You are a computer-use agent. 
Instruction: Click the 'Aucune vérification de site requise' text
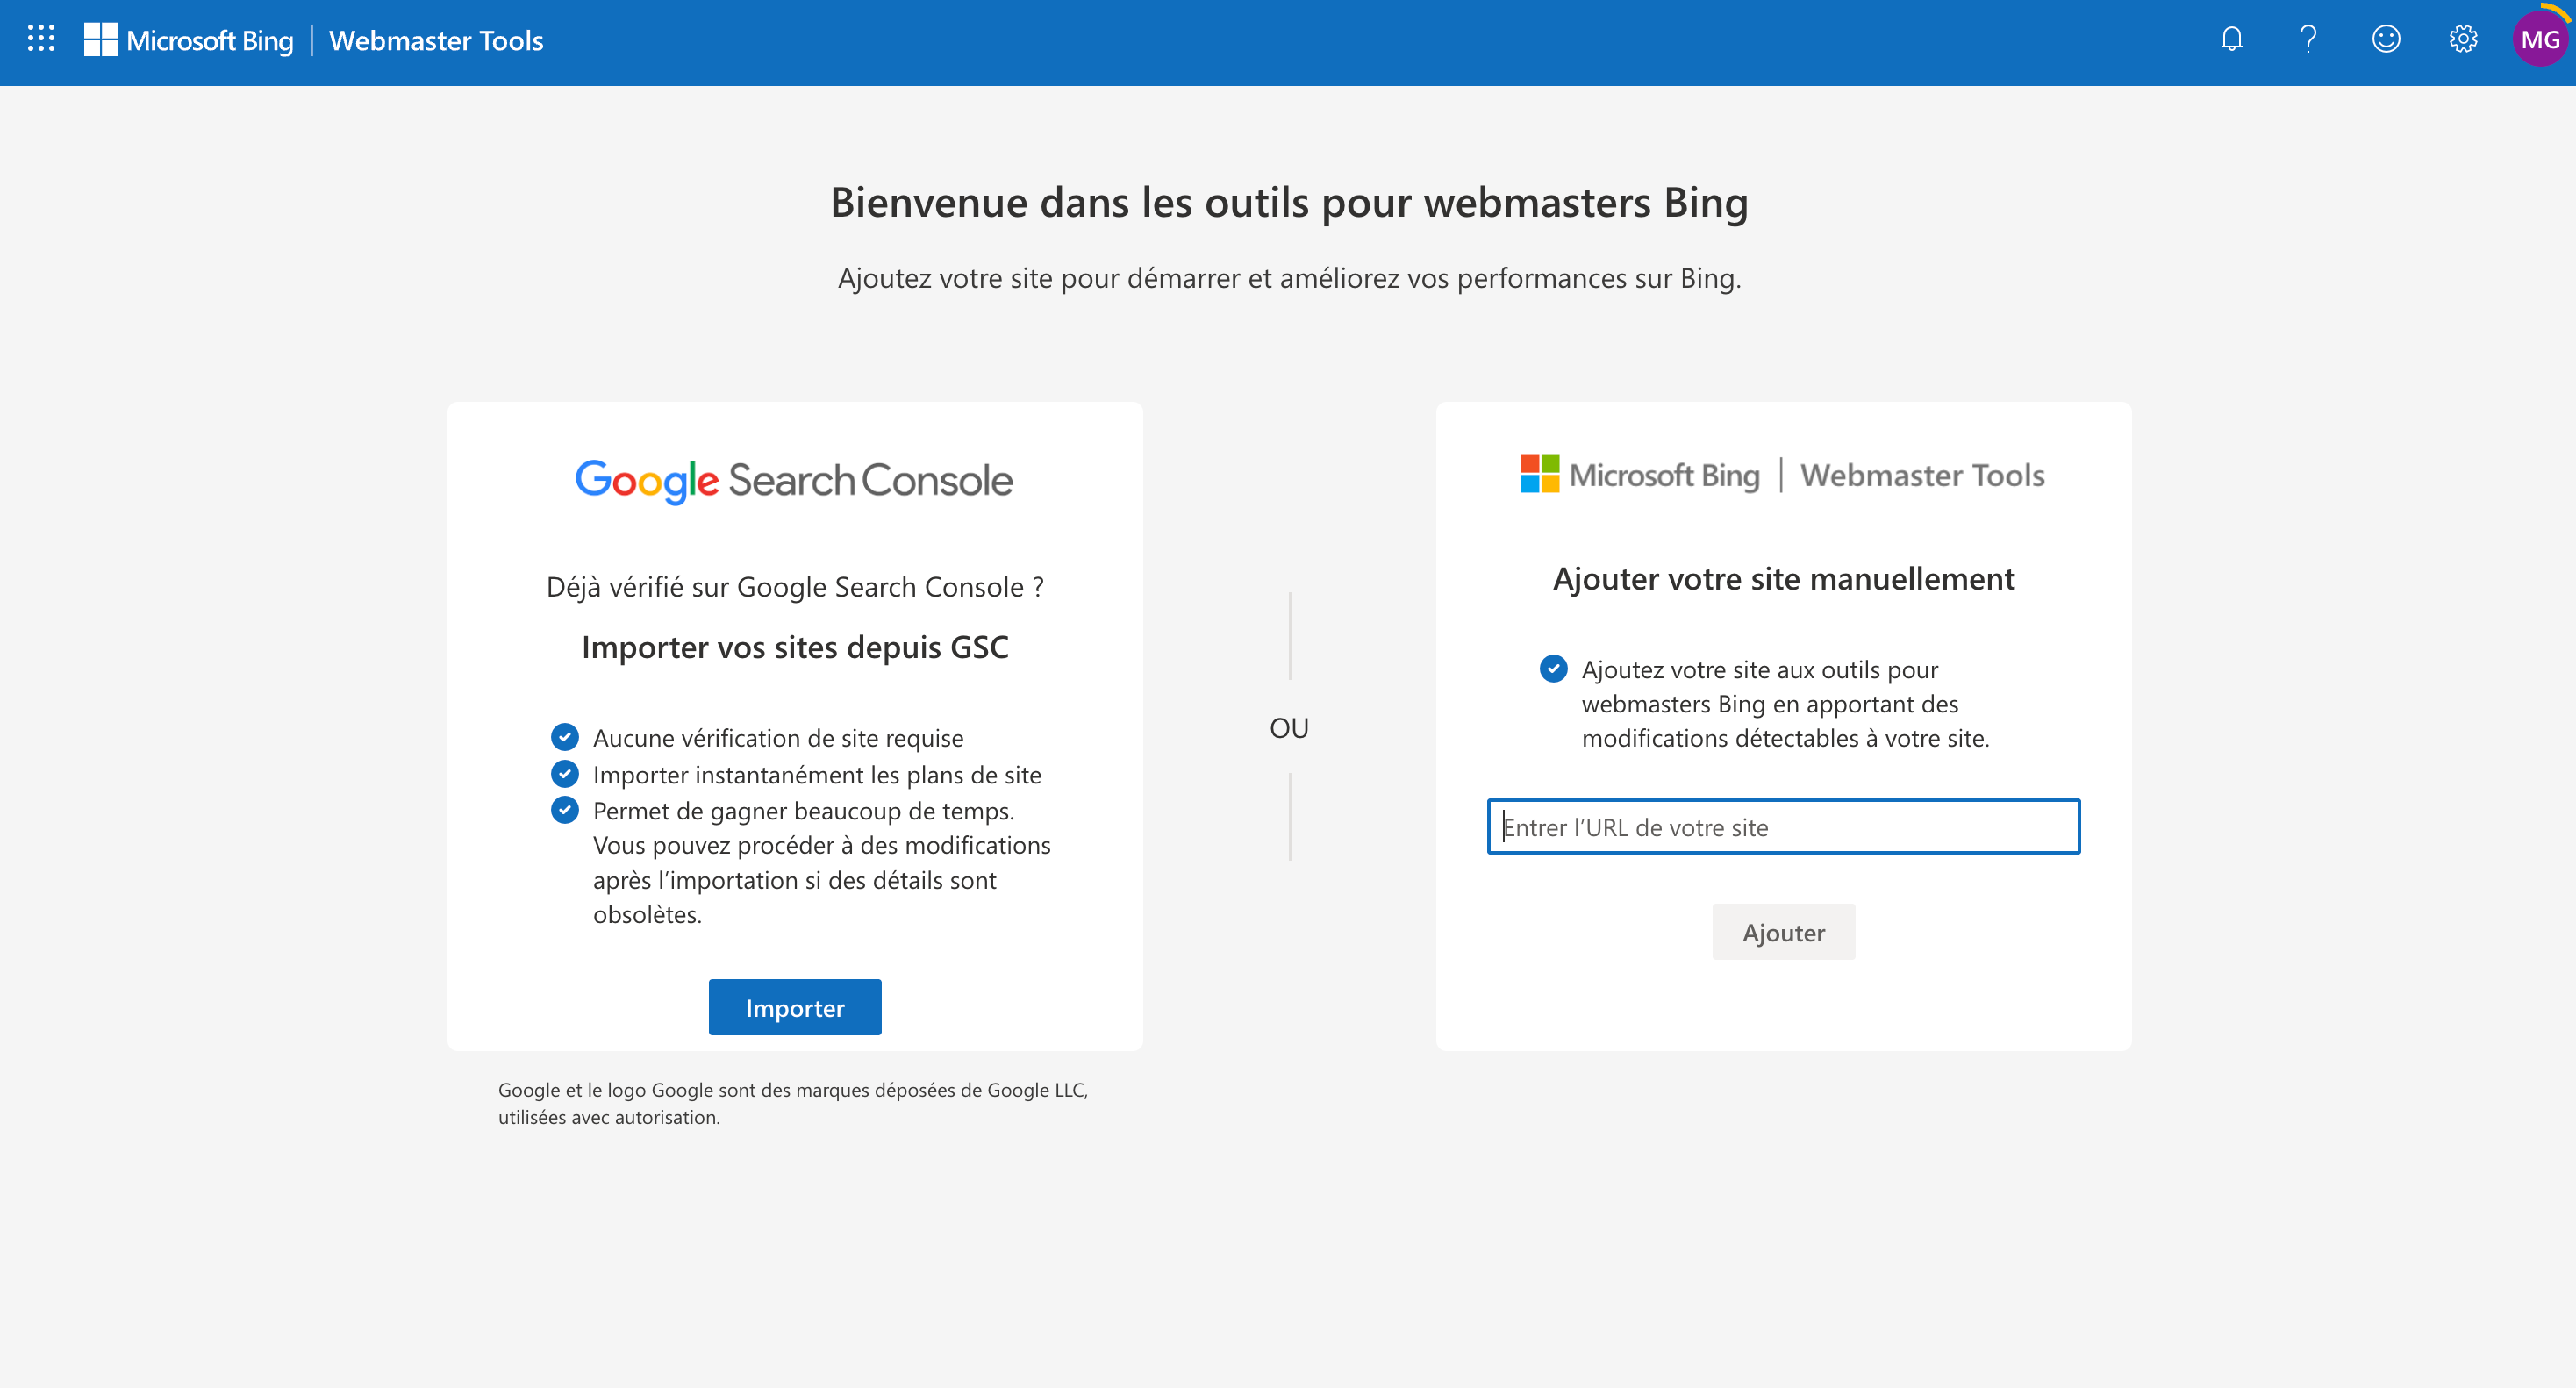(778, 738)
